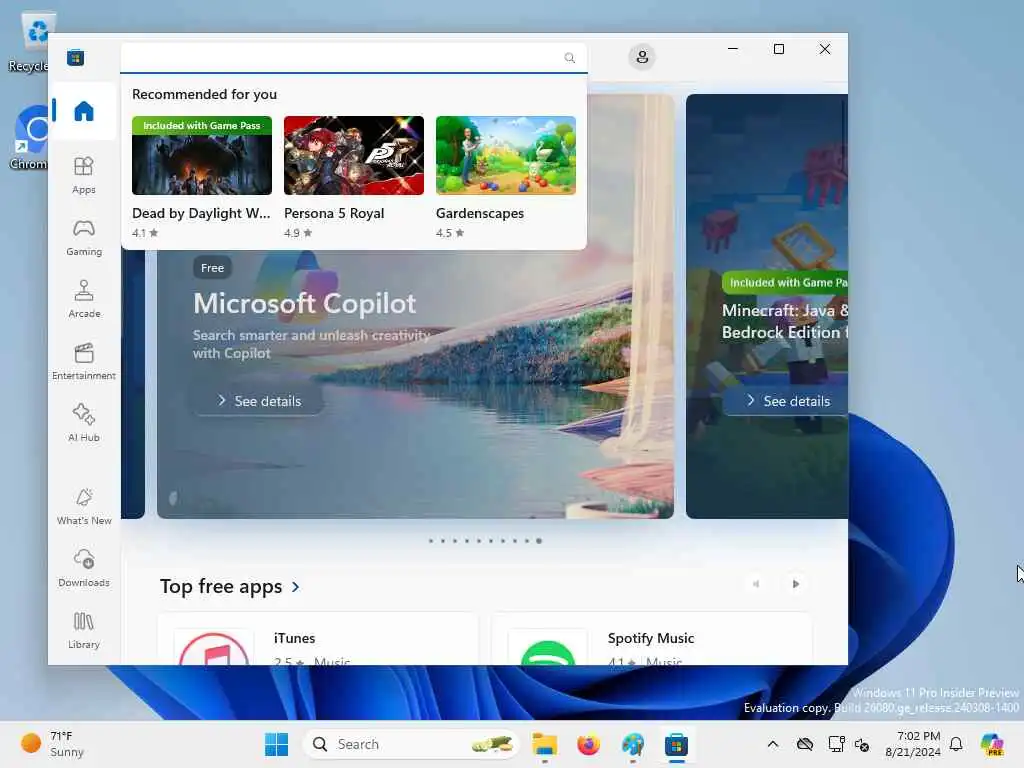This screenshot has width=1024, height=768.
Task: Click the Persona 5 Royal title text
Action: 334,213
